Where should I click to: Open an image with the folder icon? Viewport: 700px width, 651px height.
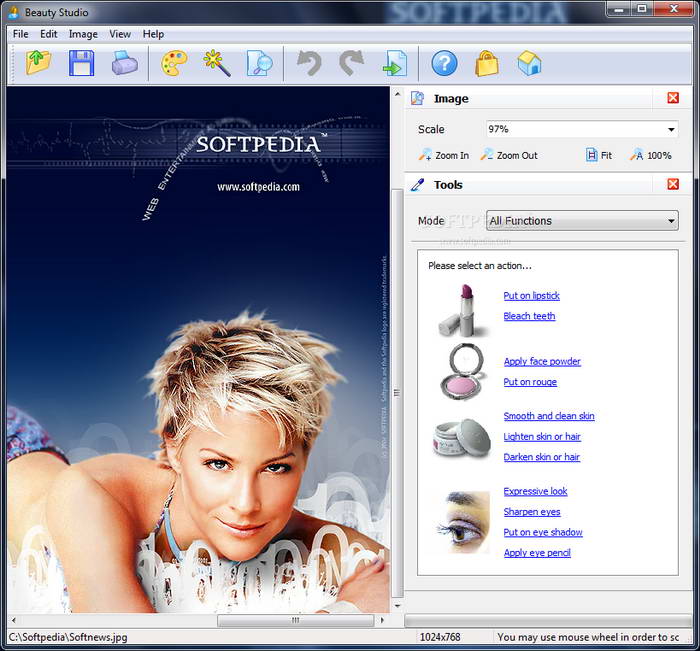38,63
